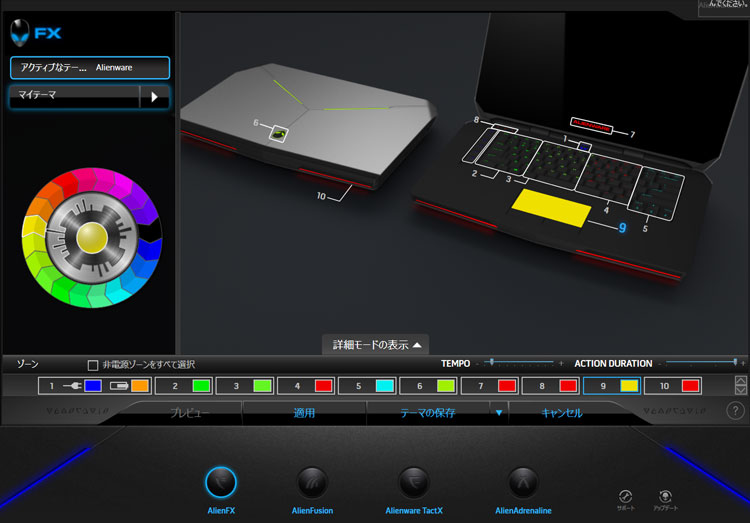
Task: Click the 適用 apply button
Action: point(304,412)
